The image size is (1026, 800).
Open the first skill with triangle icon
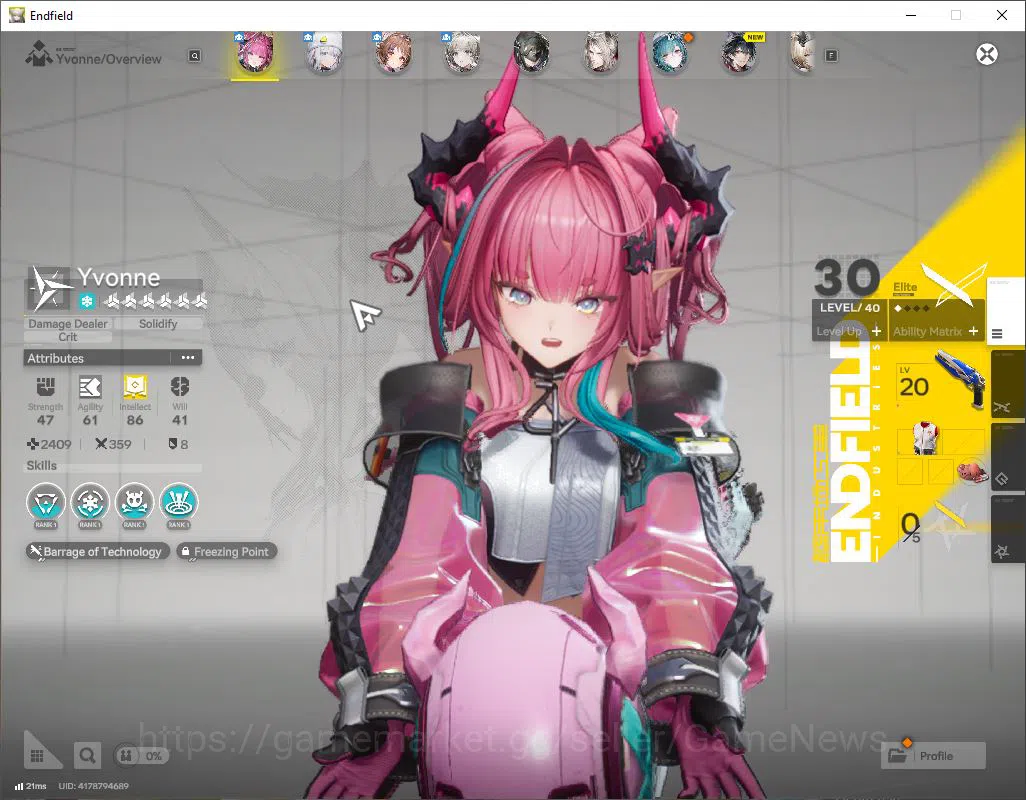coord(46,503)
